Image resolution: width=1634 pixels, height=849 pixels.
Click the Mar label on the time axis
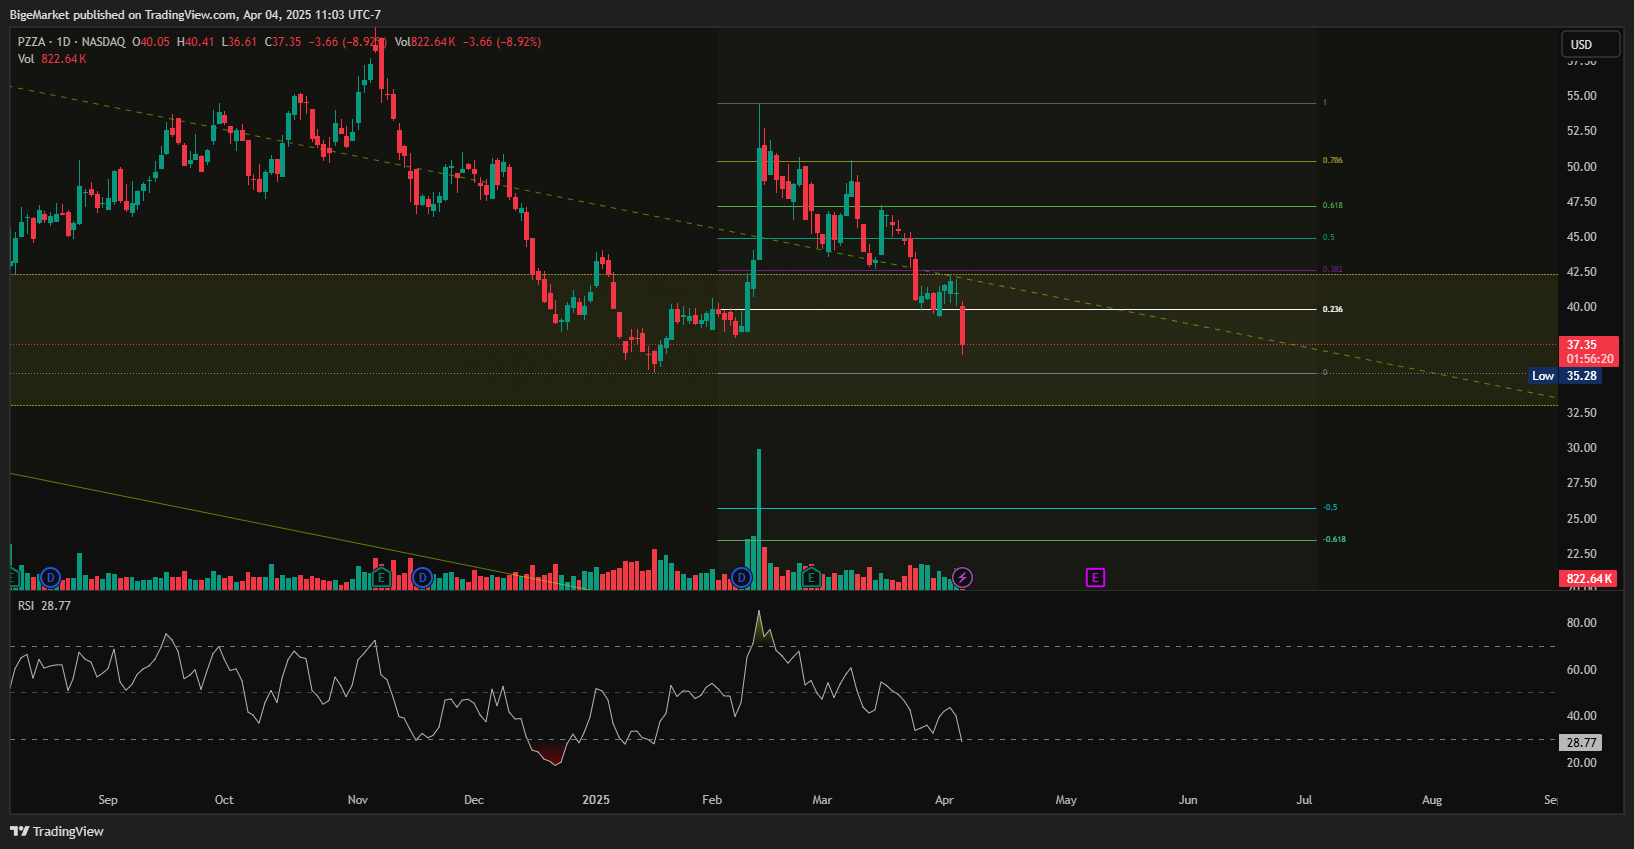point(822,800)
